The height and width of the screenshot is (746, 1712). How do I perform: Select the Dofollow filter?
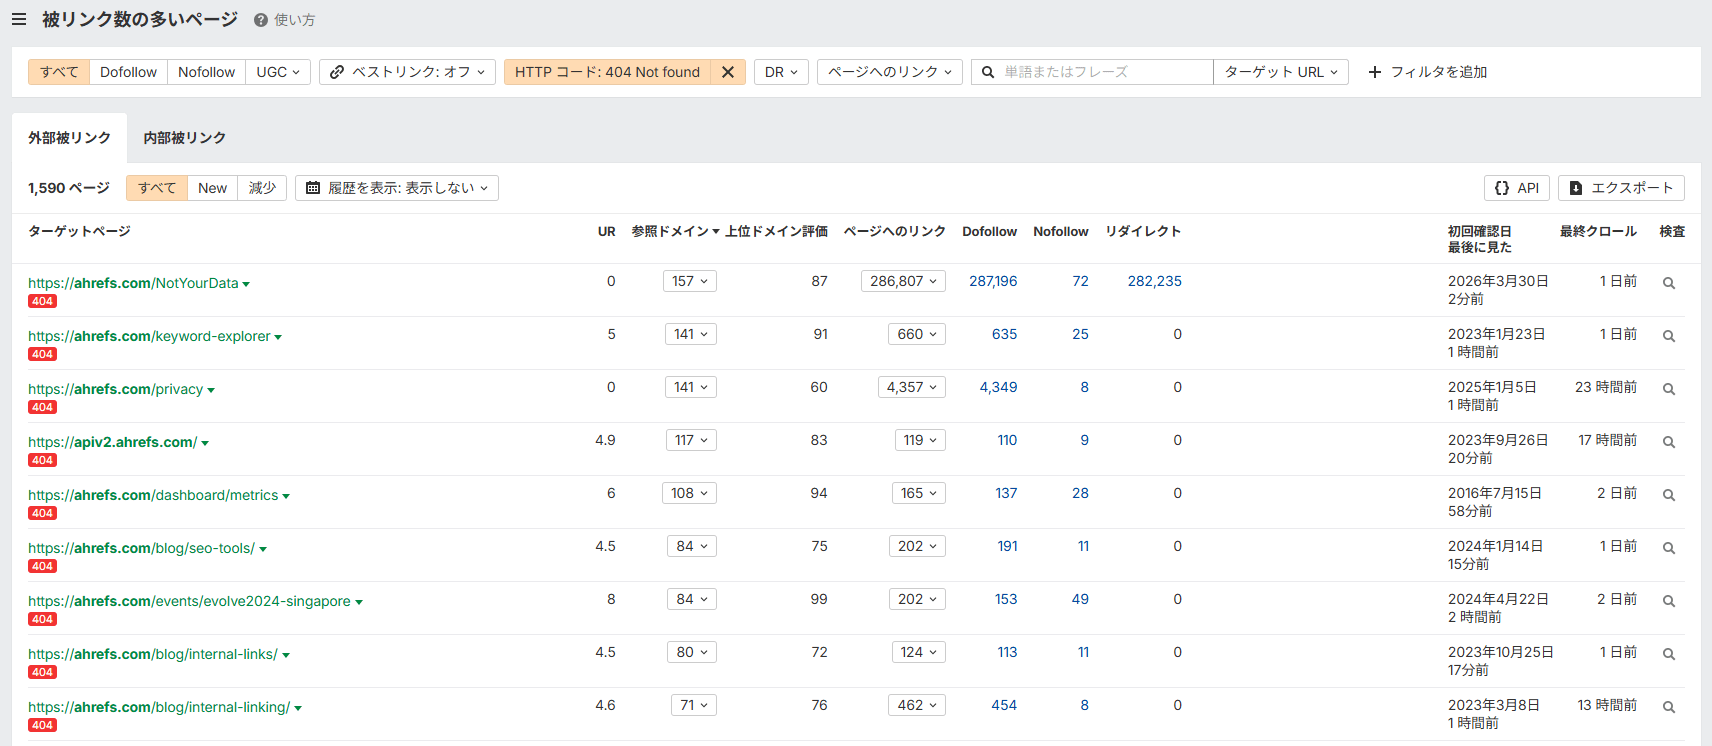coord(128,72)
